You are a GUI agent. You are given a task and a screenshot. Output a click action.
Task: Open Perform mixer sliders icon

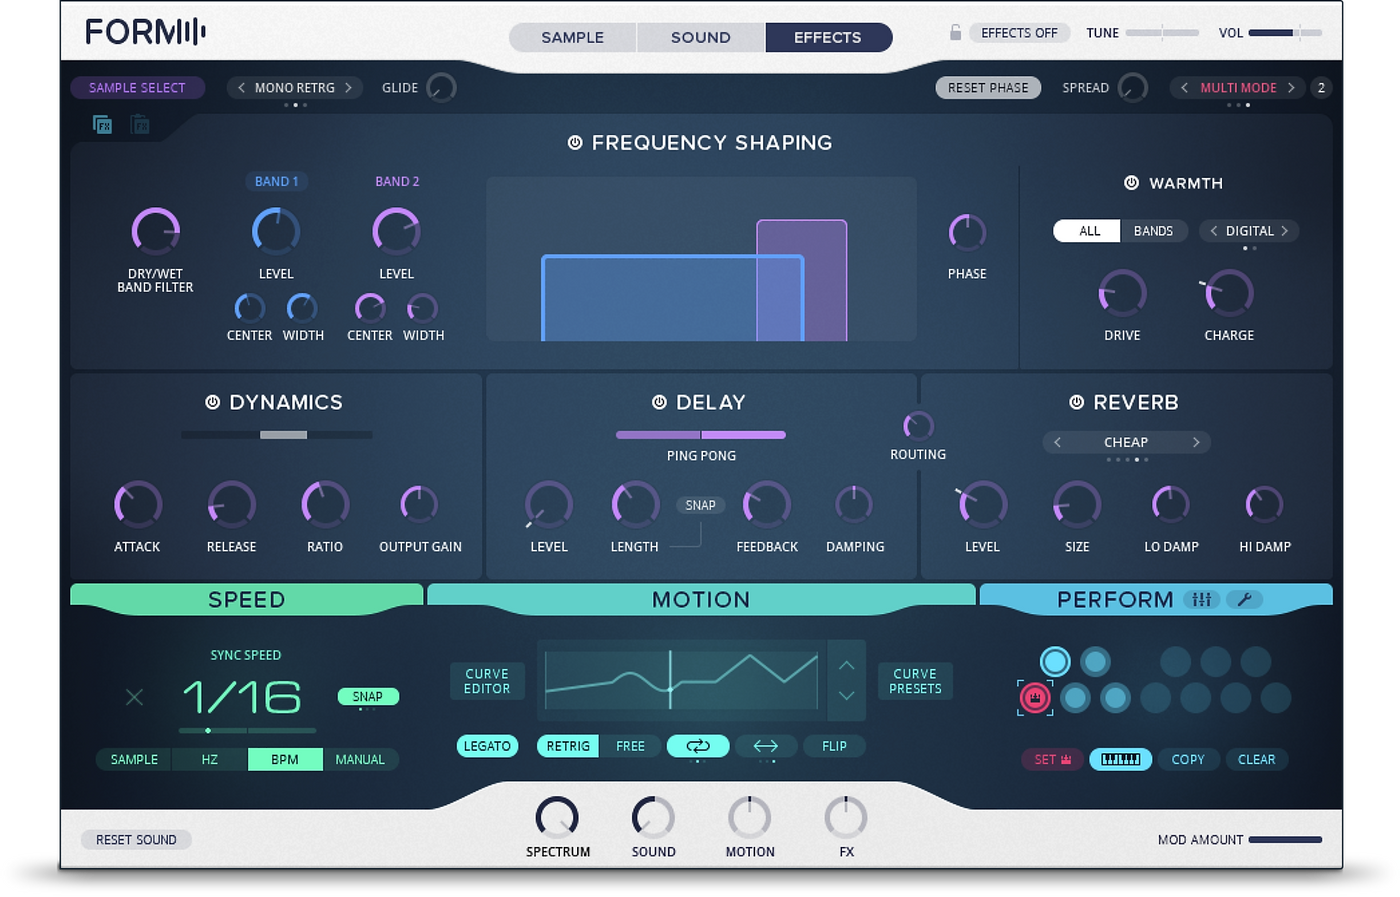point(1201,599)
